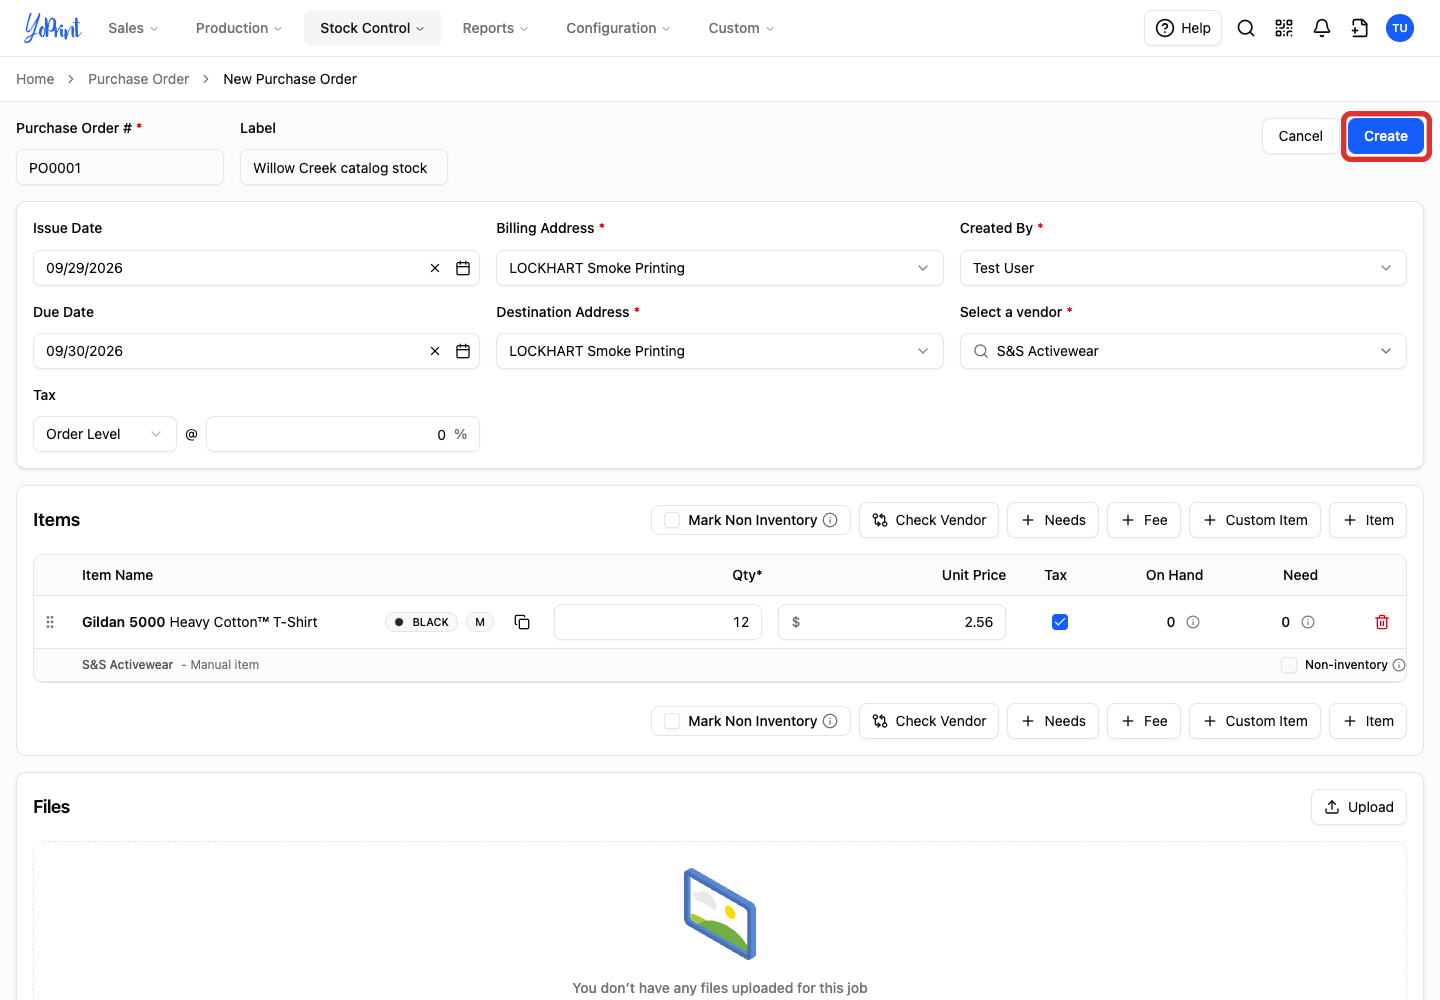
Task: Go to Purchase Order breadcrumb link
Action: [x=138, y=79]
